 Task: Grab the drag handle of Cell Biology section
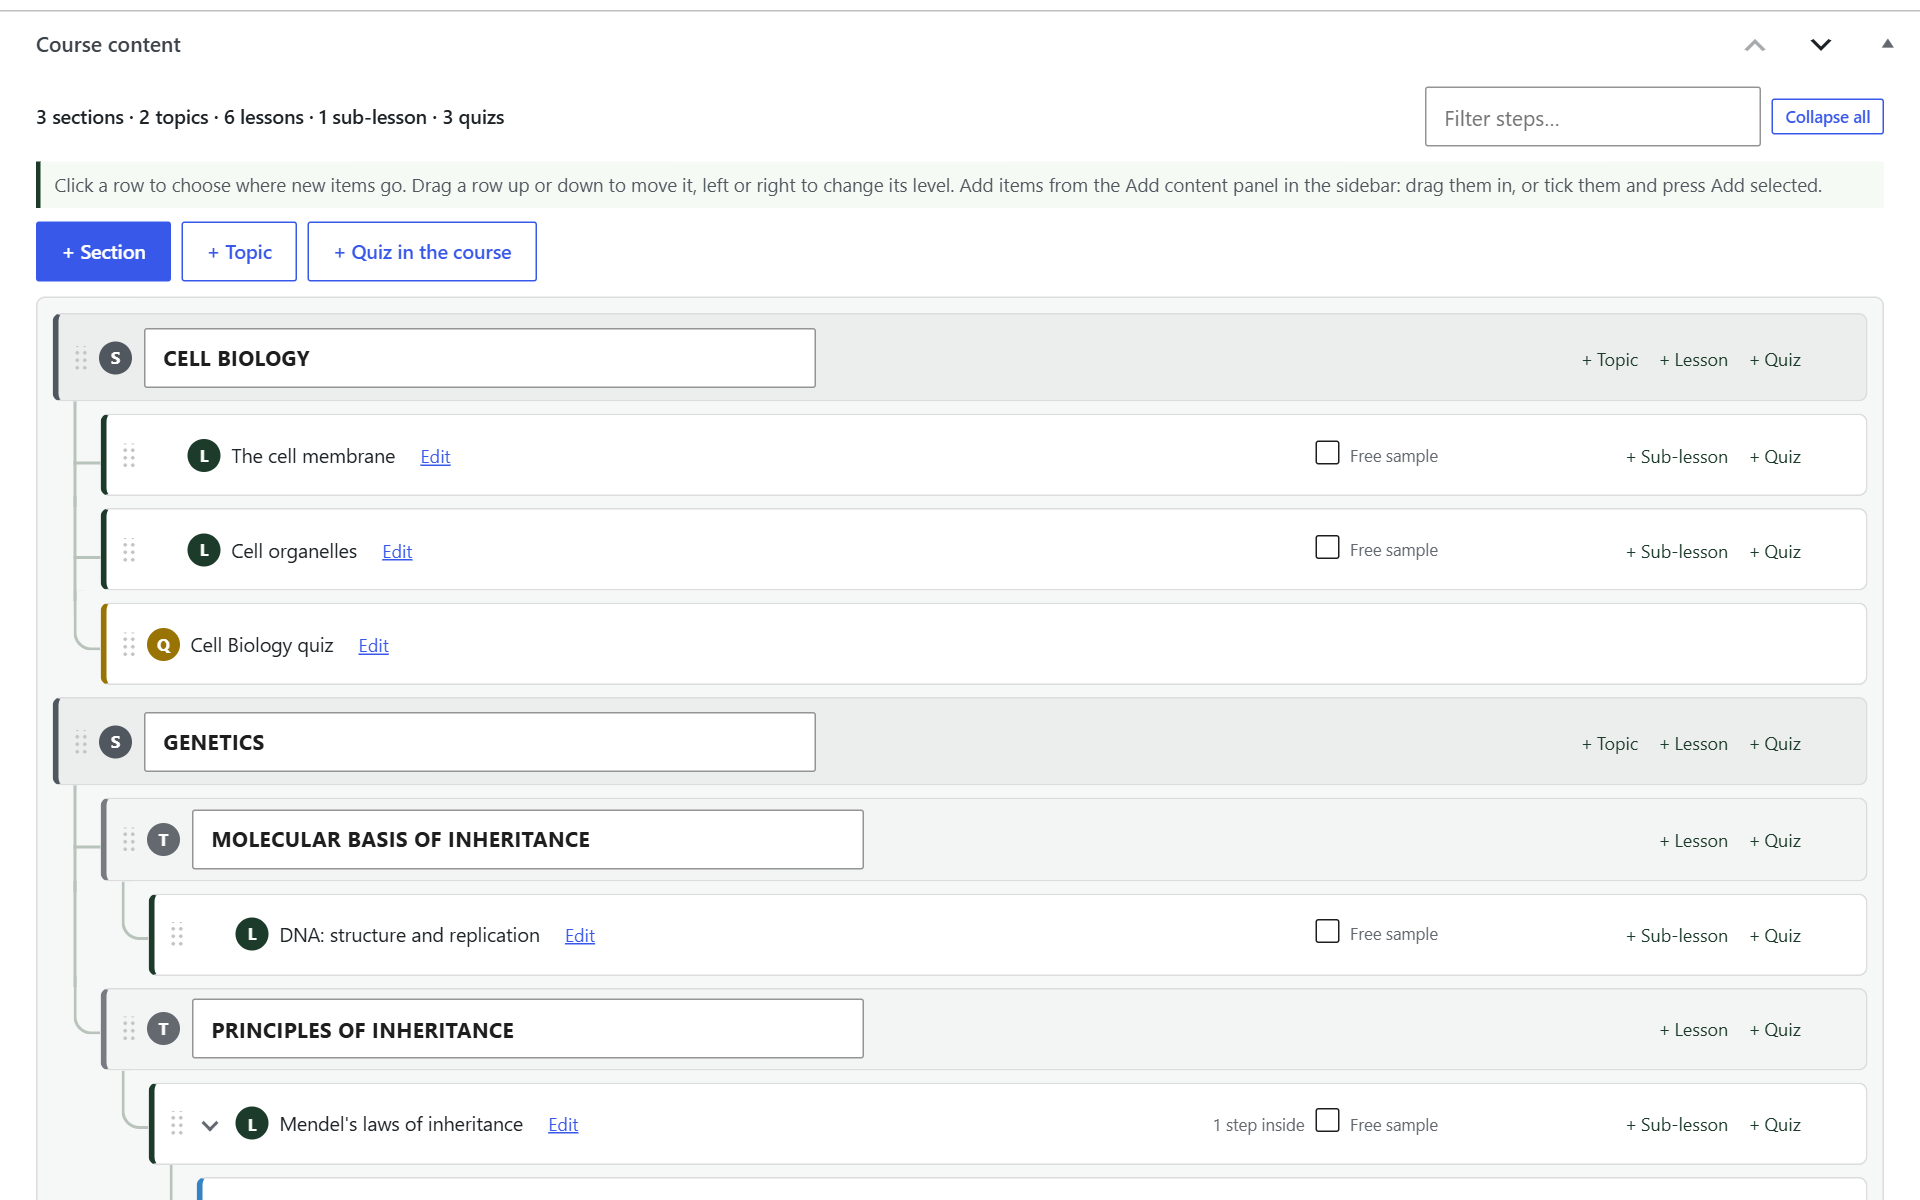tap(81, 358)
